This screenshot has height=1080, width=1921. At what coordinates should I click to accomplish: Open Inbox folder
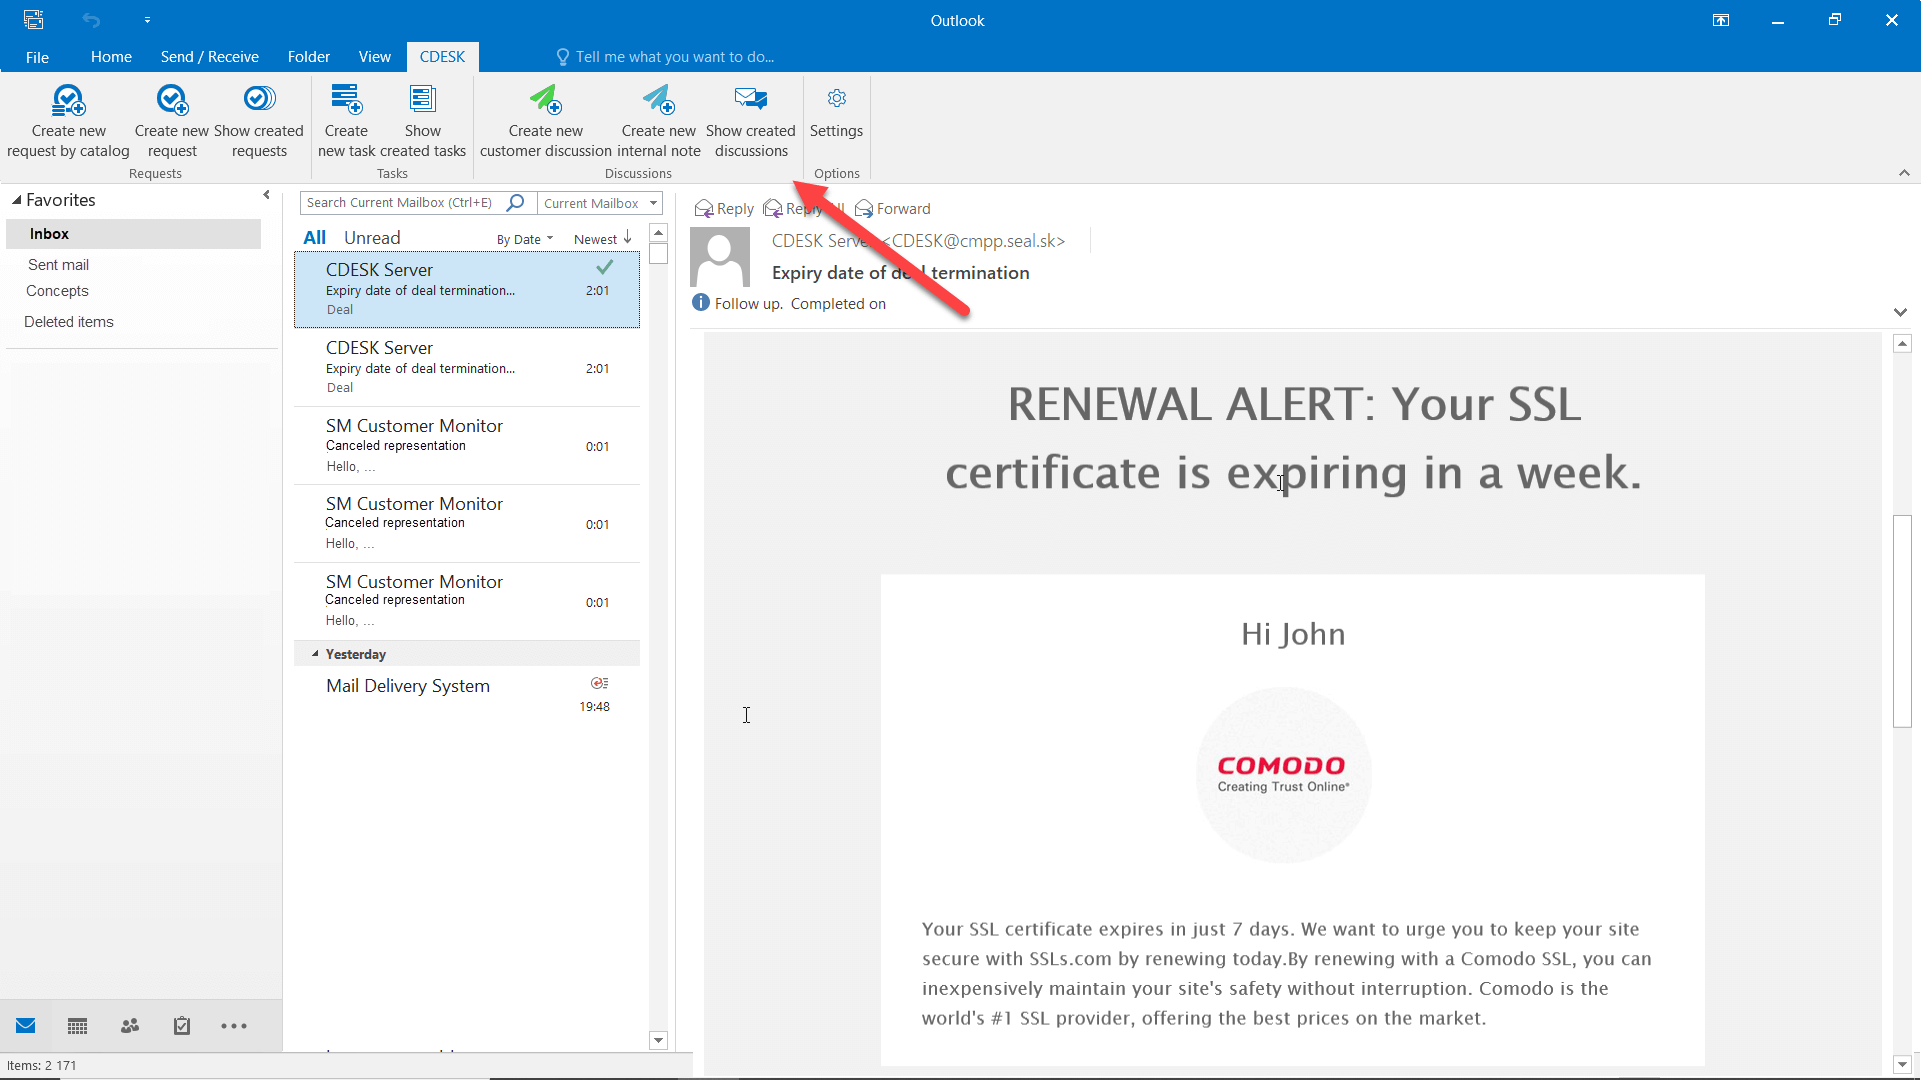coord(134,234)
